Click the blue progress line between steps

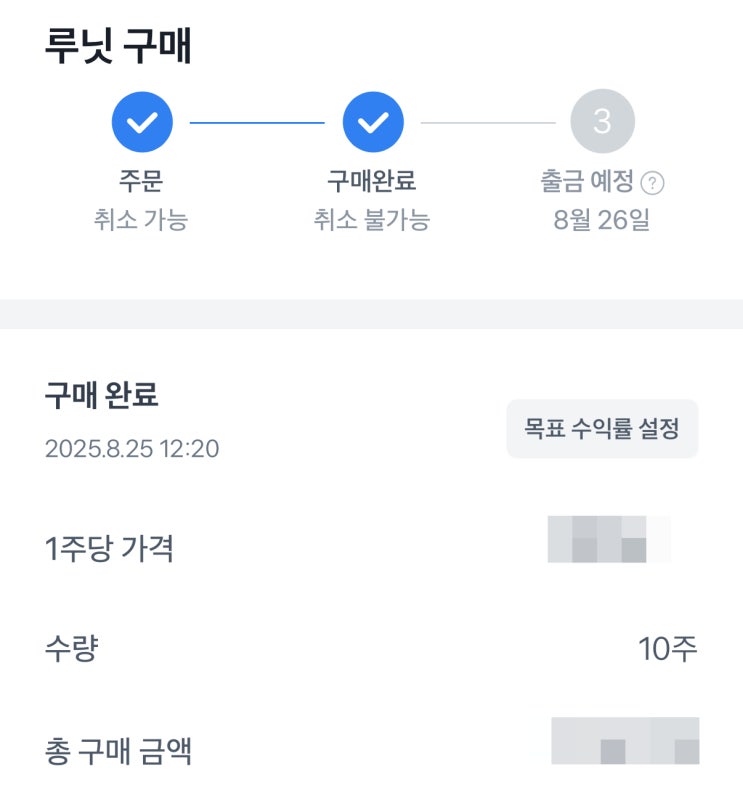257,122
